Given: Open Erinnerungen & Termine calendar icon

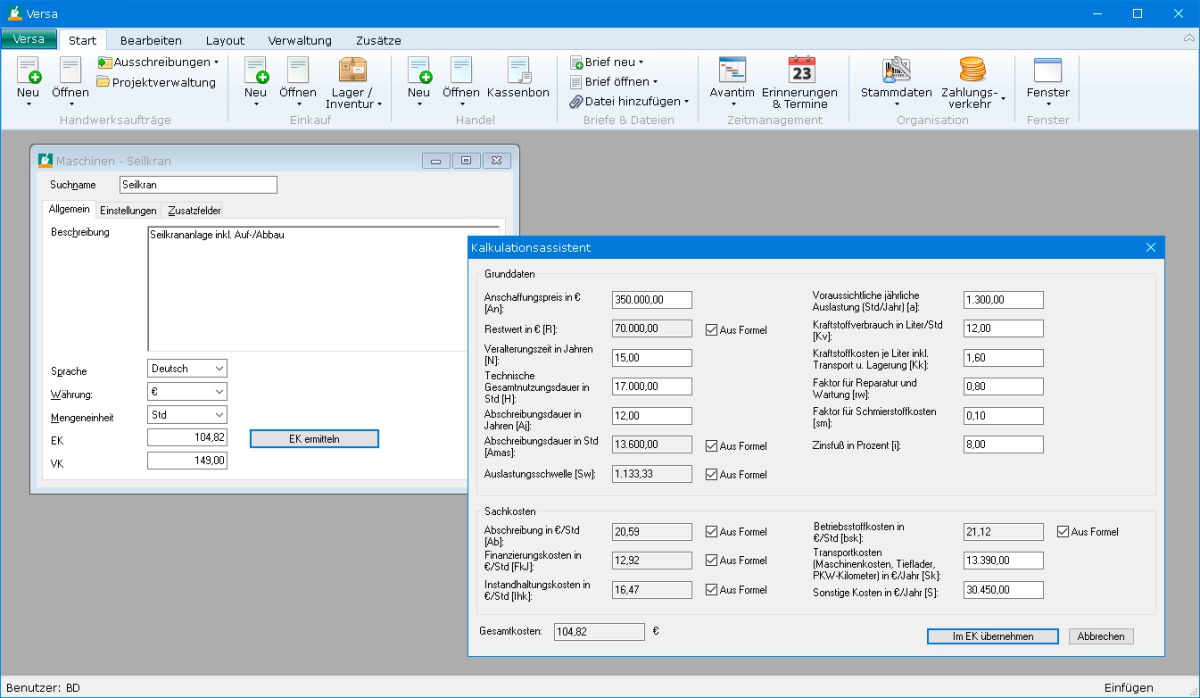Looking at the screenshot, I should point(801,69).
